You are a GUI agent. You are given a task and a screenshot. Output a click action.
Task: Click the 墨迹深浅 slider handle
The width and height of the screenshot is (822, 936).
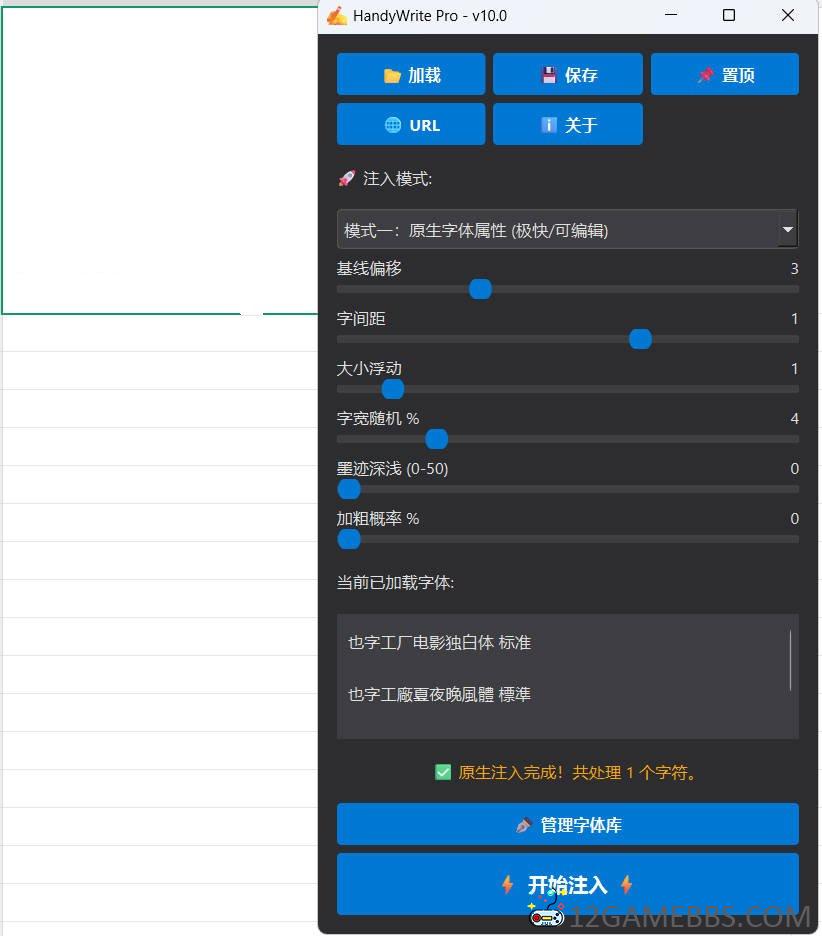[x=349, y=489]
